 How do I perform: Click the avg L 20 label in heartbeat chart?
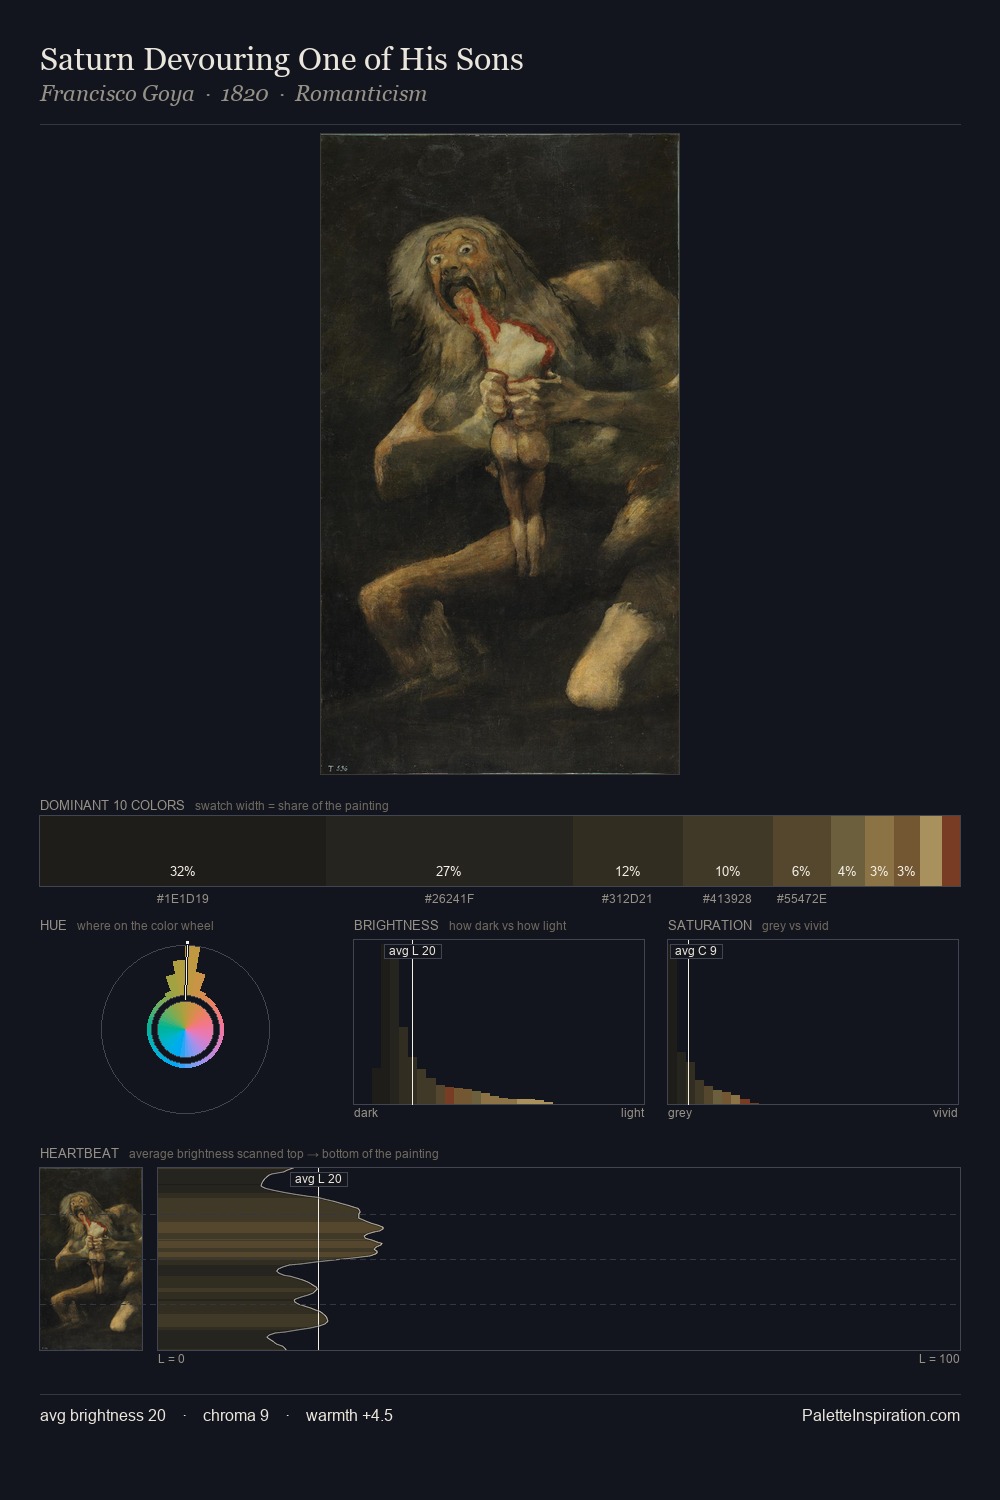tap(319, 1179)
